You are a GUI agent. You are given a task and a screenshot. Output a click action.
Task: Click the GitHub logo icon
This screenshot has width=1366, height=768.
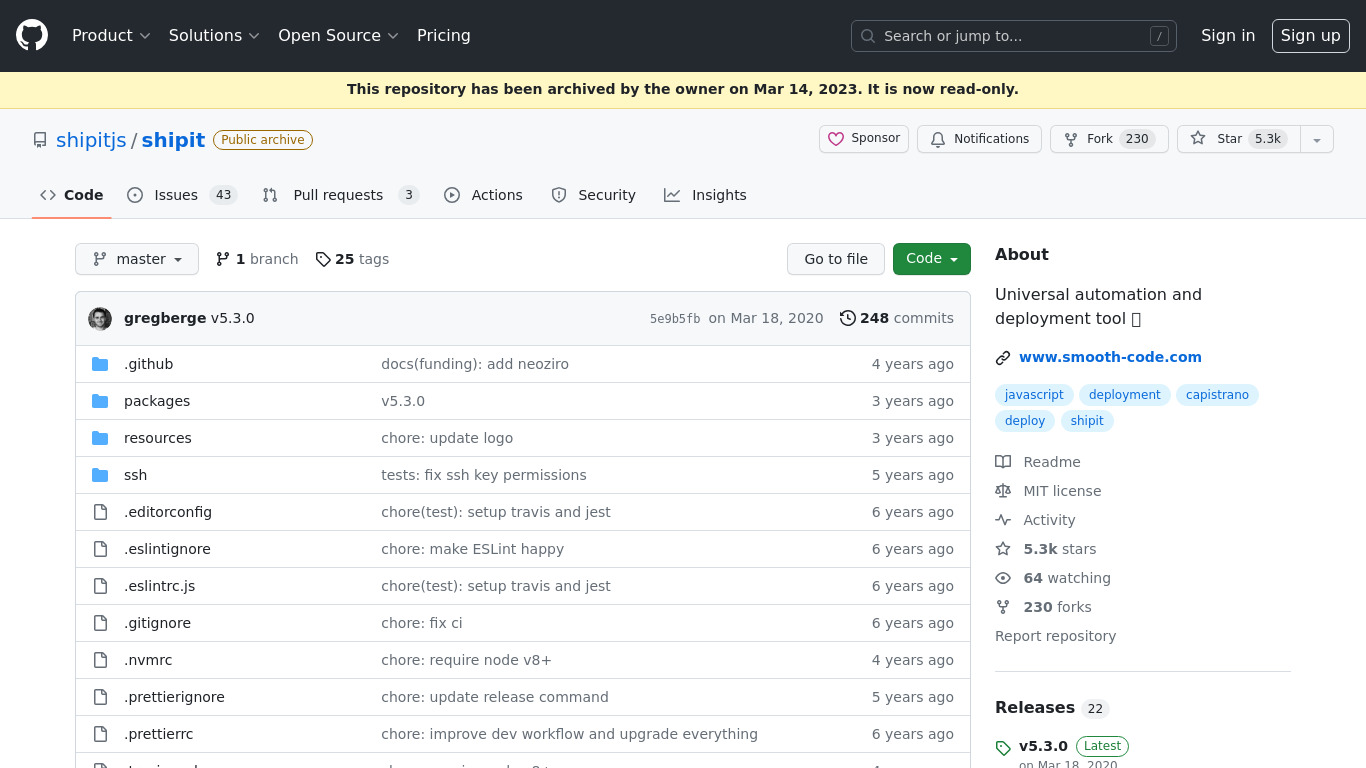[32, 35]
